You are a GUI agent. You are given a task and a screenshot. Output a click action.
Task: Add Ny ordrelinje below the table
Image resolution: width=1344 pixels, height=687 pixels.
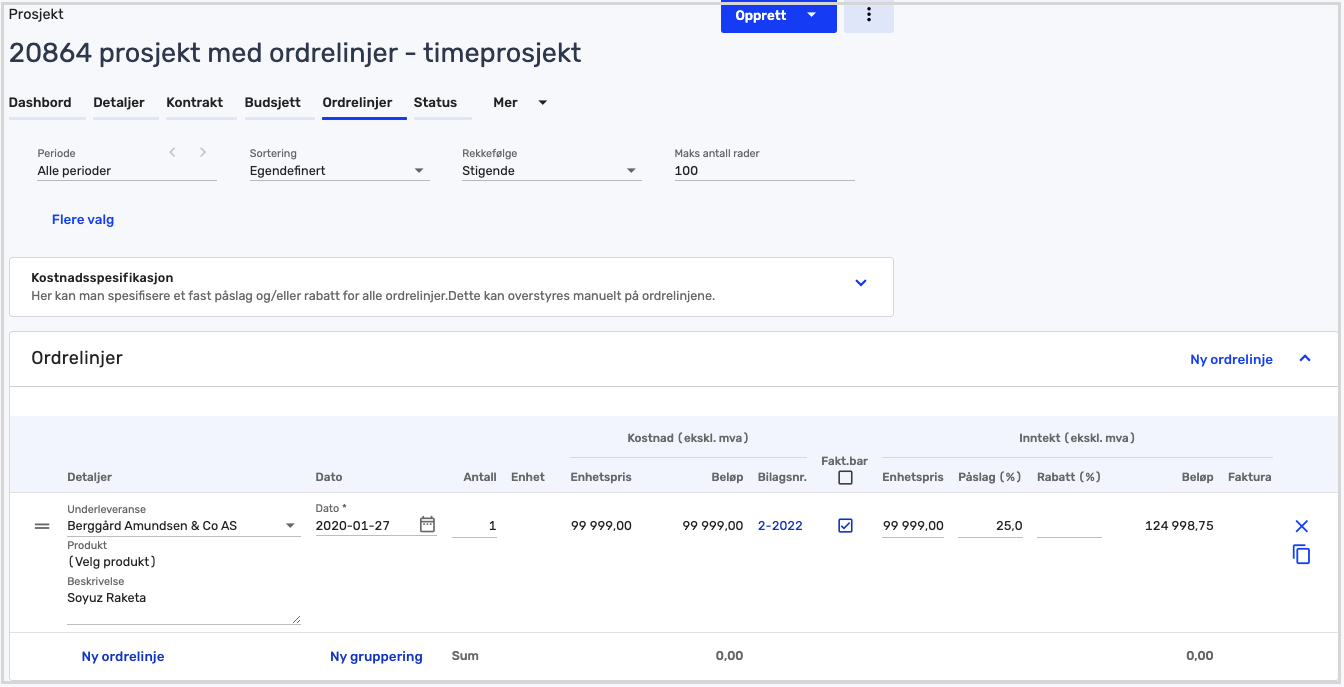[x=123, y=657]
